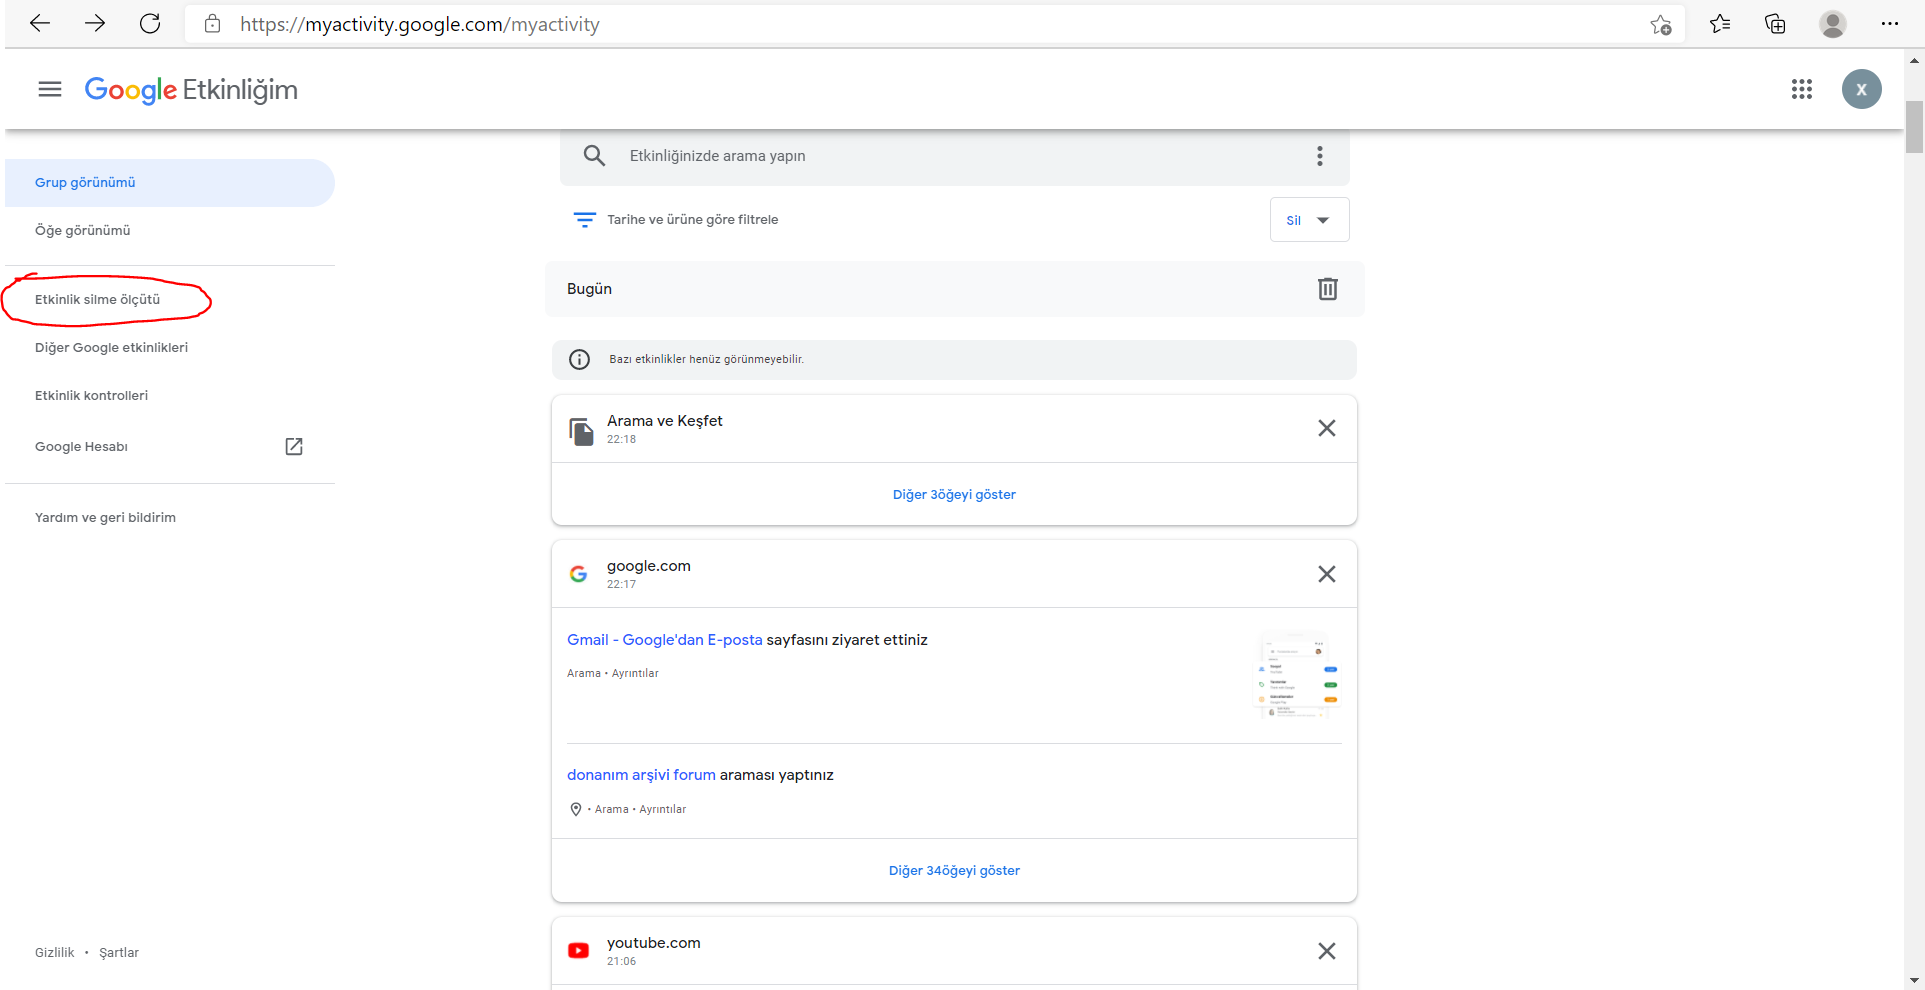
Task: Open Gmail - Google'dan E-posta link
Action: (x=664, y=640)
